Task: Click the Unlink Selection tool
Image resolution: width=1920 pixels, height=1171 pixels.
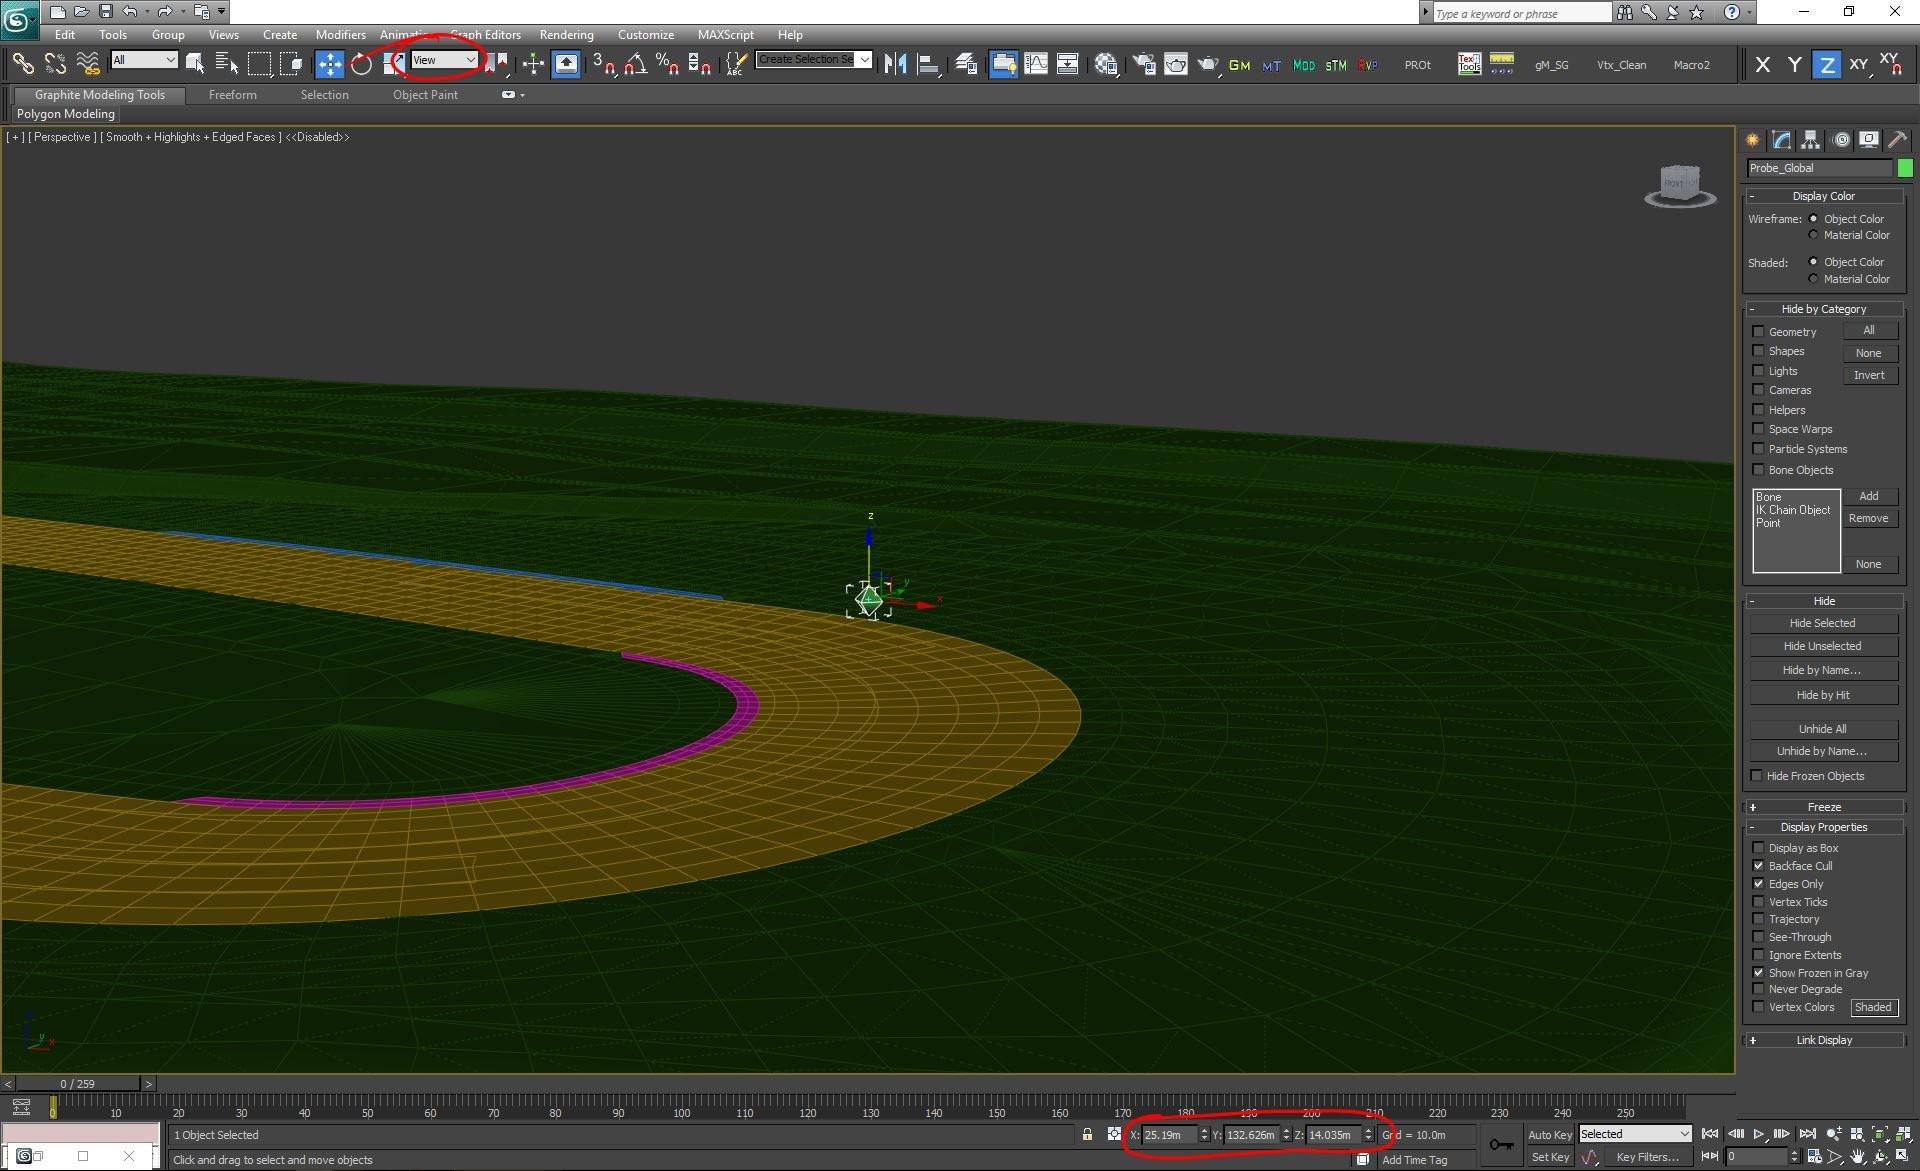Action: [x=55, y=64]
